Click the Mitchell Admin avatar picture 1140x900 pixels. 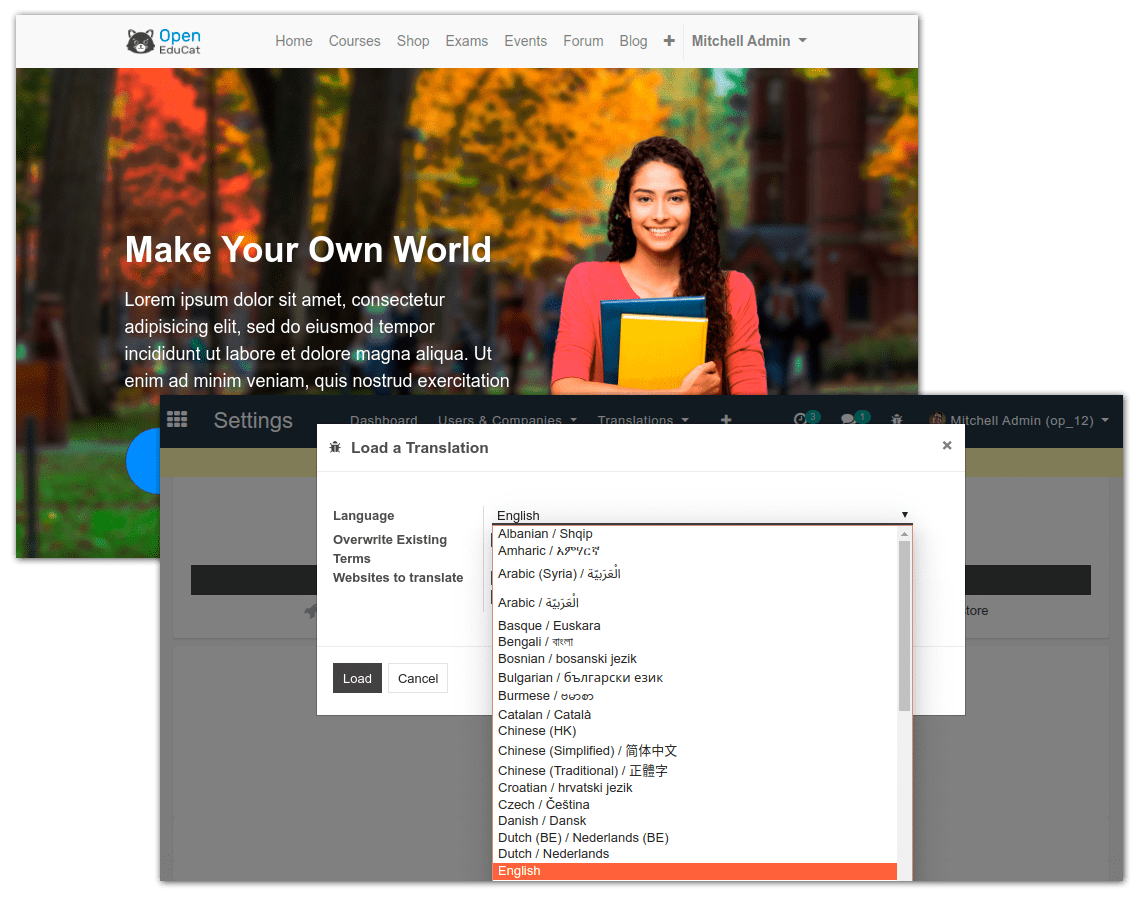click(x=938, y=420)
